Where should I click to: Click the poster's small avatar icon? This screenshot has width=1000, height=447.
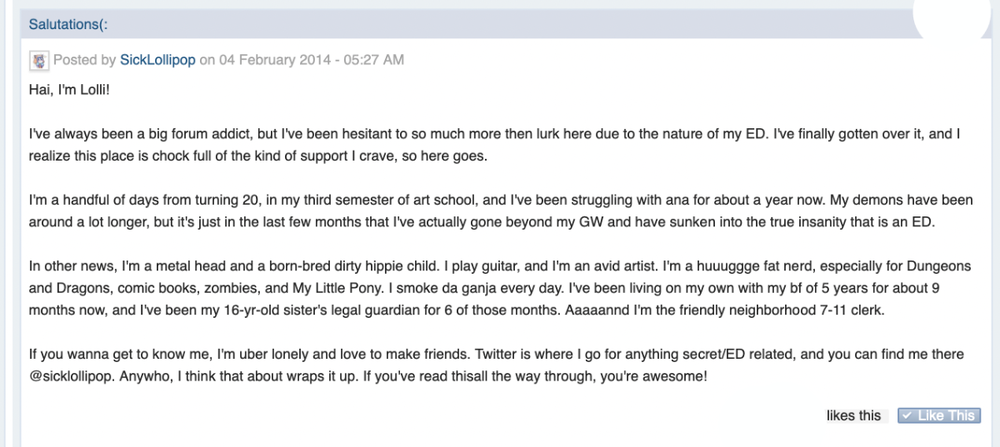(39, 61)
